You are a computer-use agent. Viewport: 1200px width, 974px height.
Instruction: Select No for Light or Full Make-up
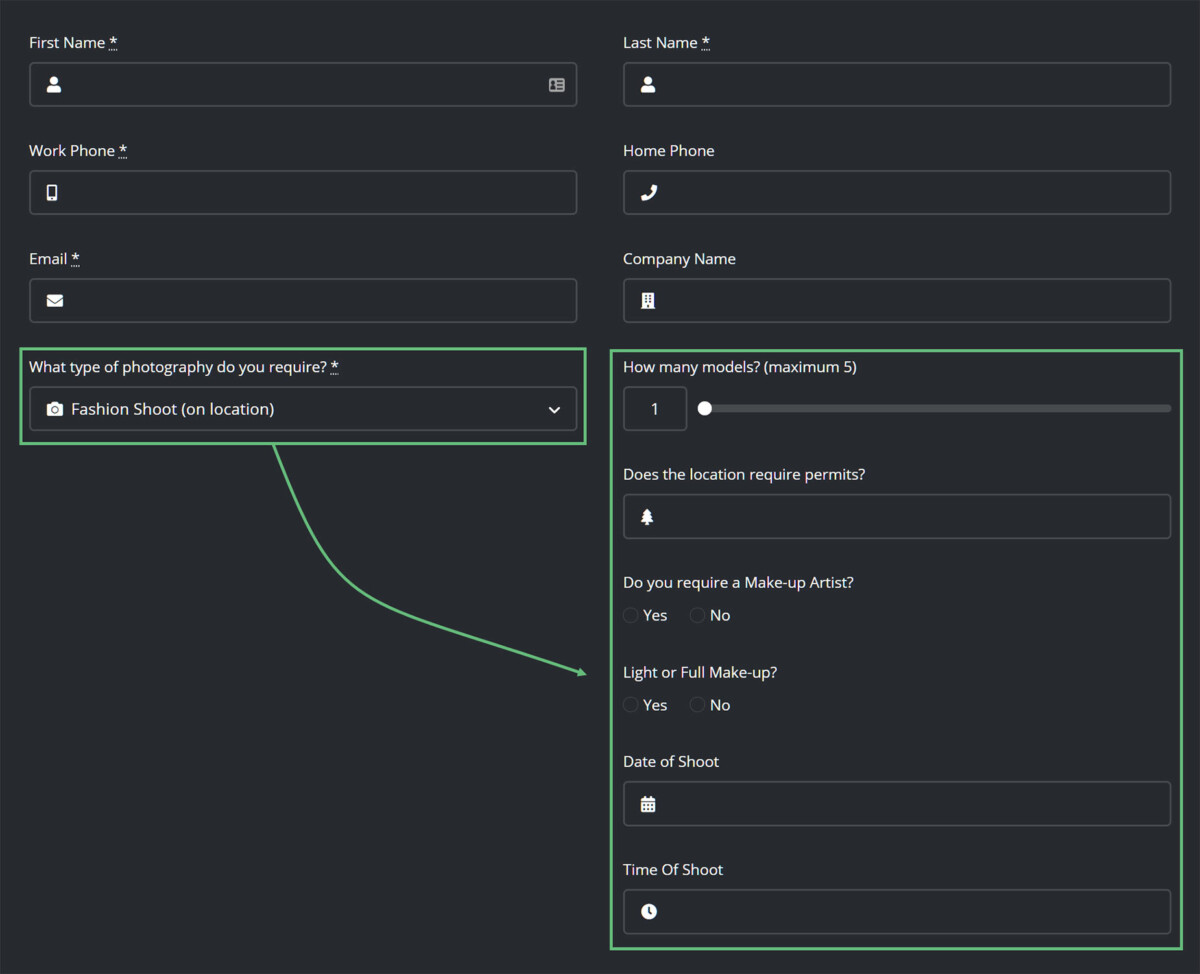point(697,705)
